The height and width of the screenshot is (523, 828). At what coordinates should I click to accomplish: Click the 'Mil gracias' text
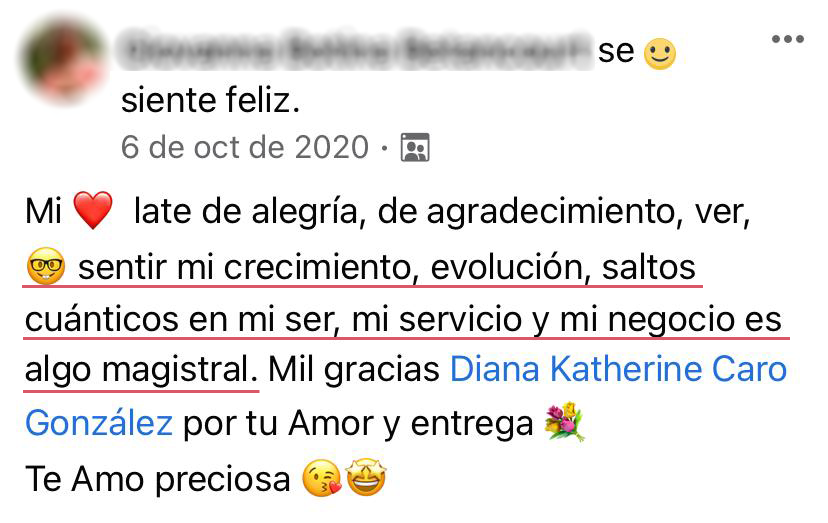tap(354, 369)
